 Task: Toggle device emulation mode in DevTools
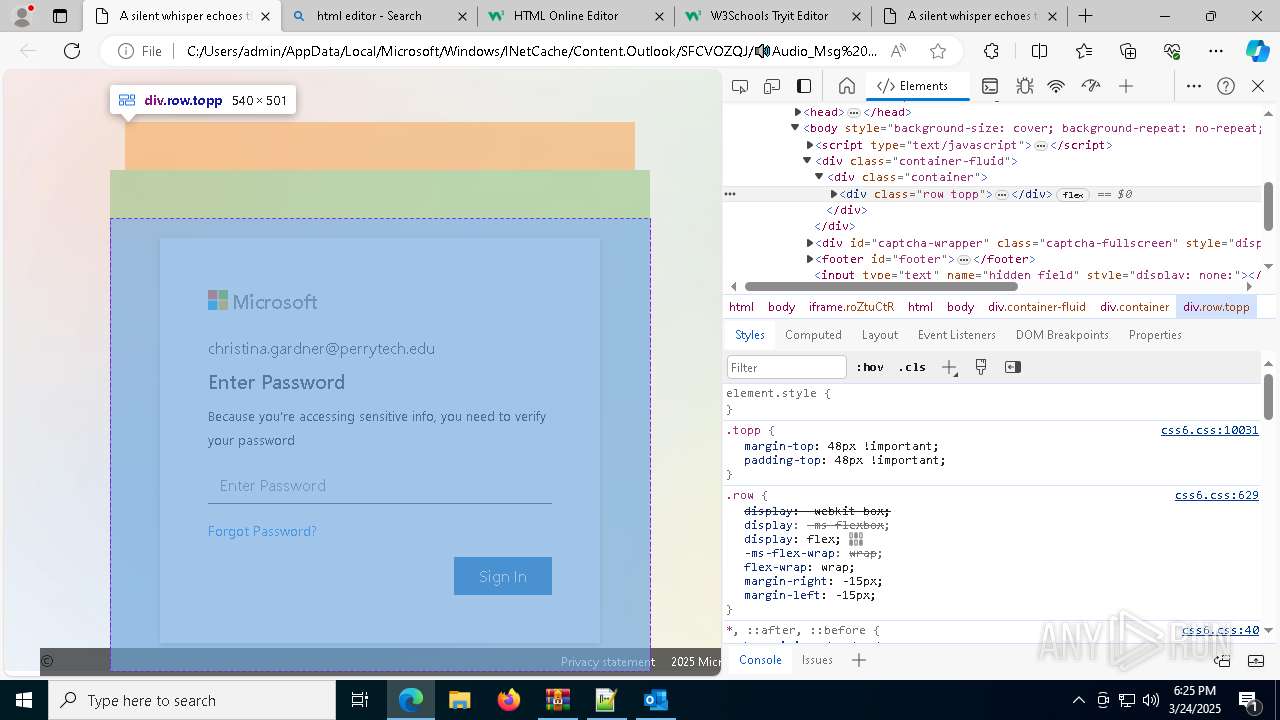click(772, 86)
